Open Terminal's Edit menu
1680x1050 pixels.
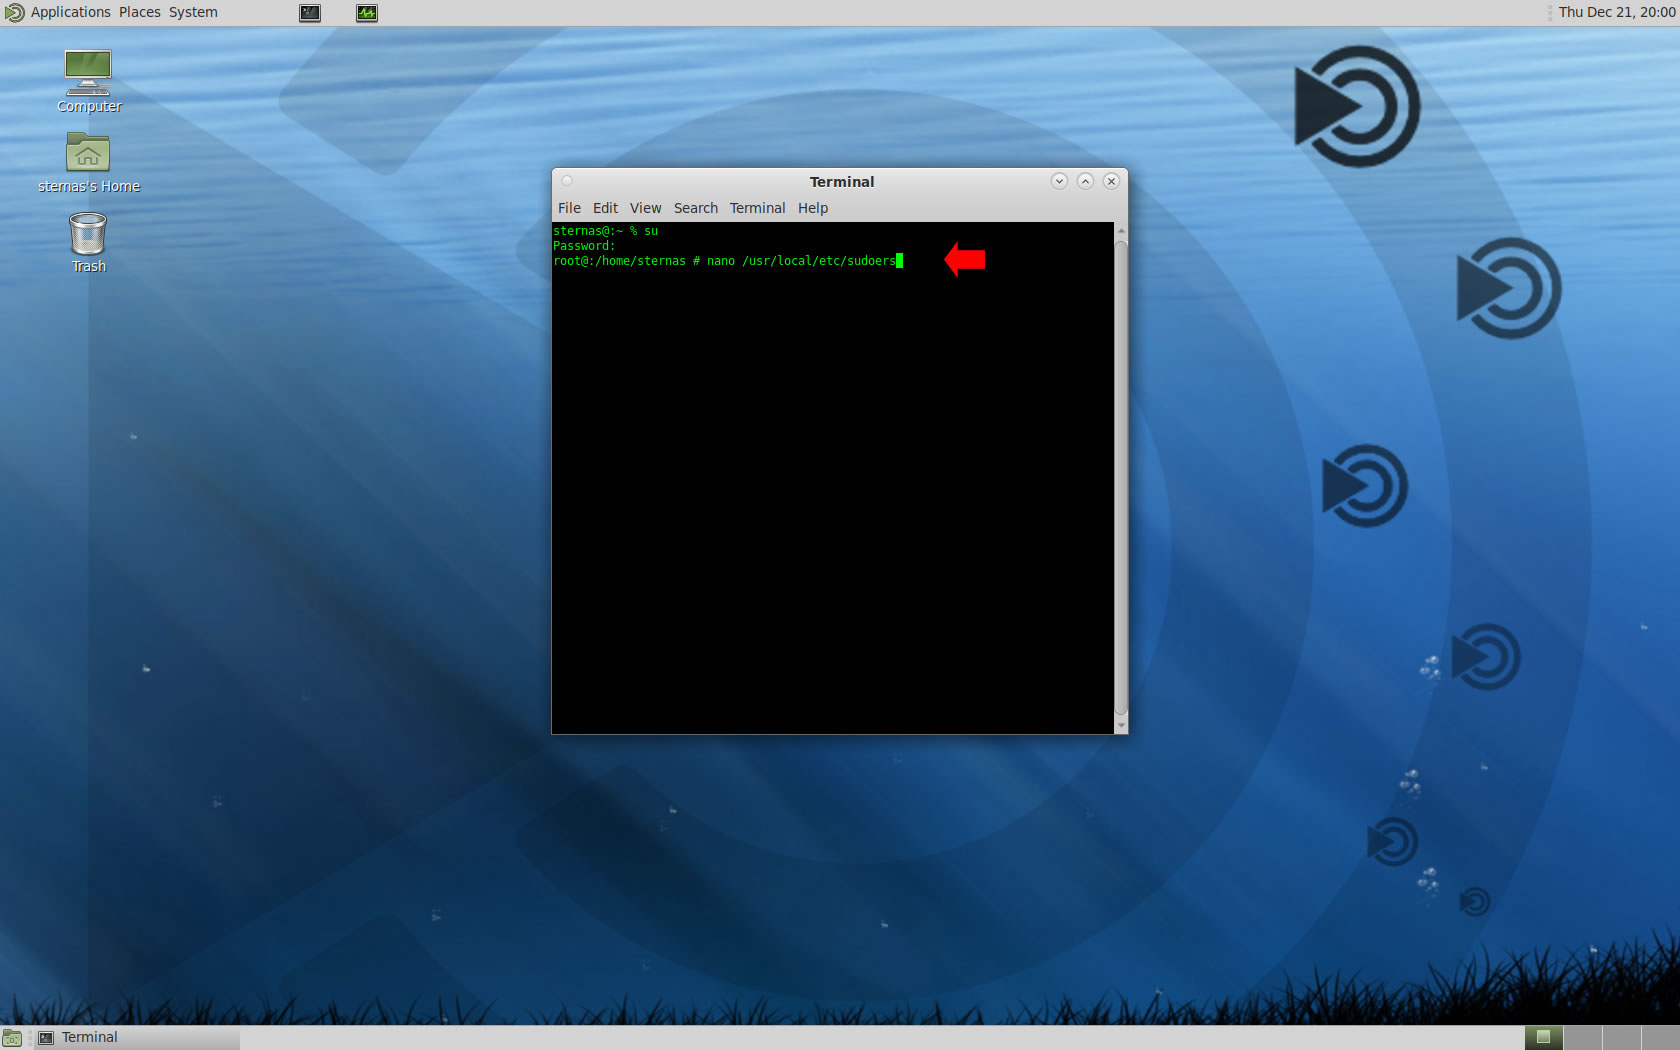(x=605, y=208)
